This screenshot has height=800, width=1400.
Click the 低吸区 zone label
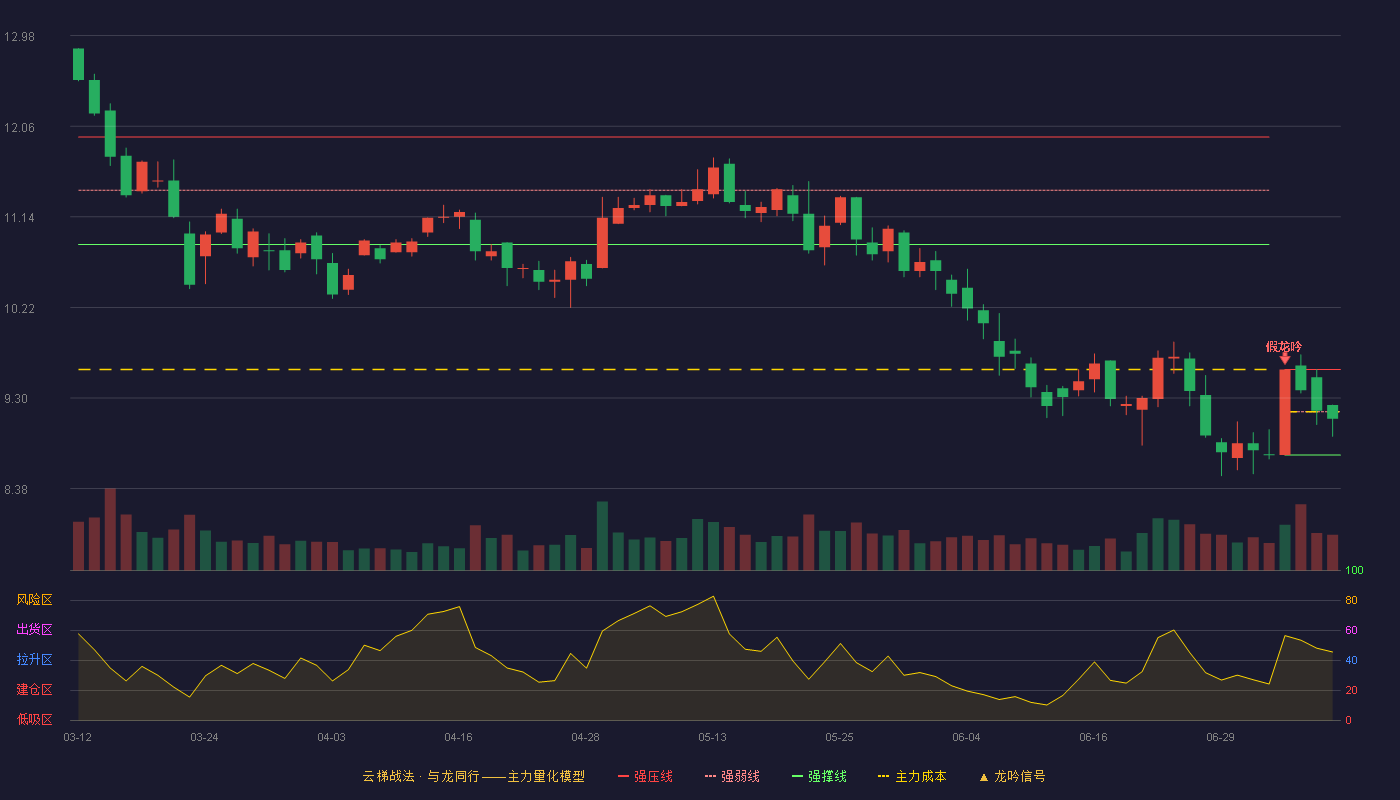[34, 719]
